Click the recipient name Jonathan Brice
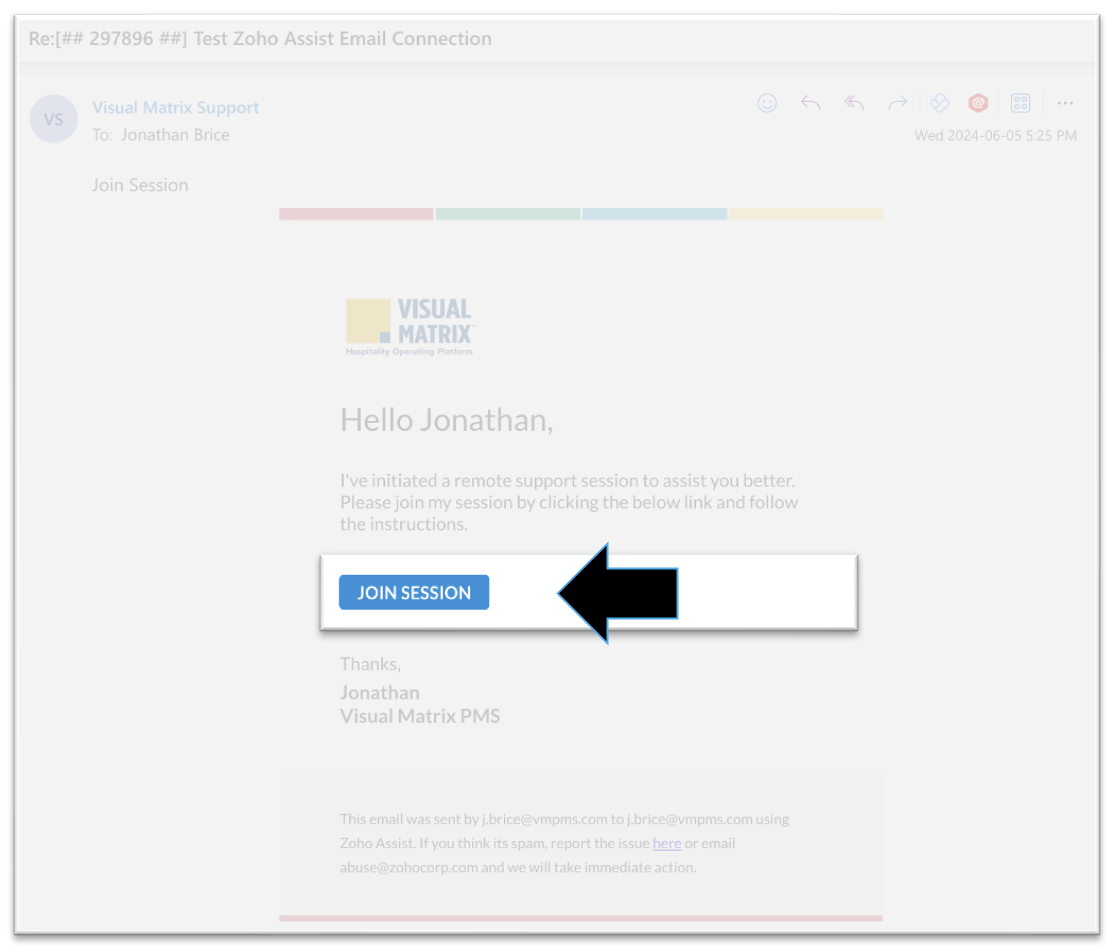 tap(175, 134)
